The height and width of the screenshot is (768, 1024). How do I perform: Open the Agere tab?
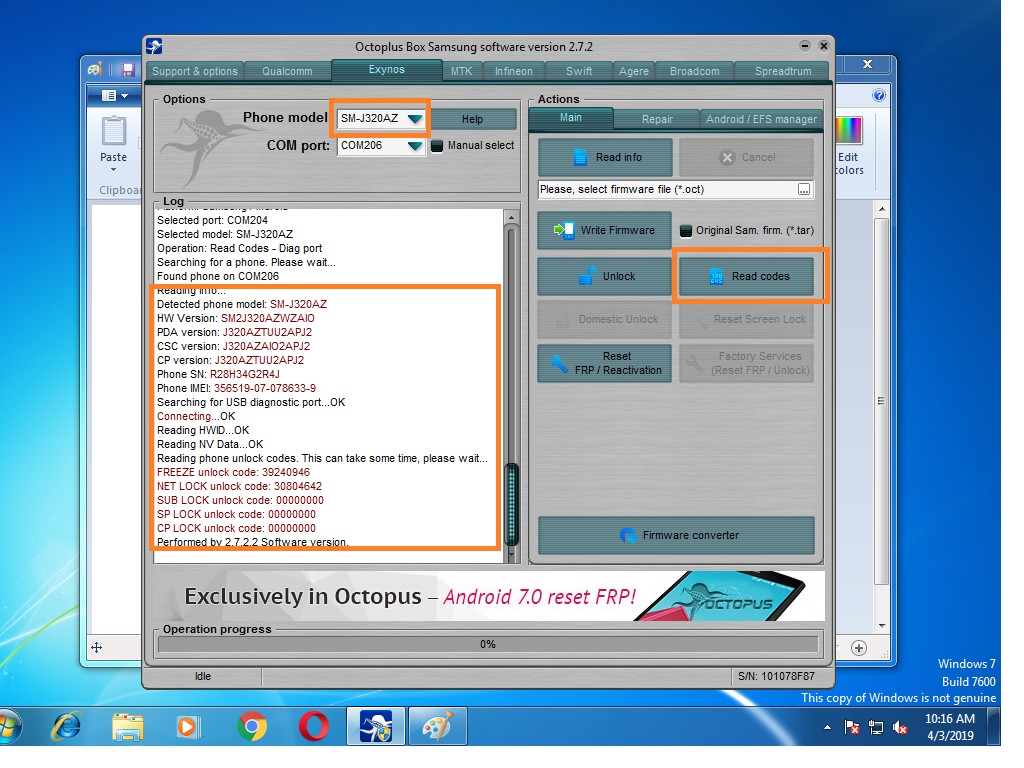click(x=633, y=71)
